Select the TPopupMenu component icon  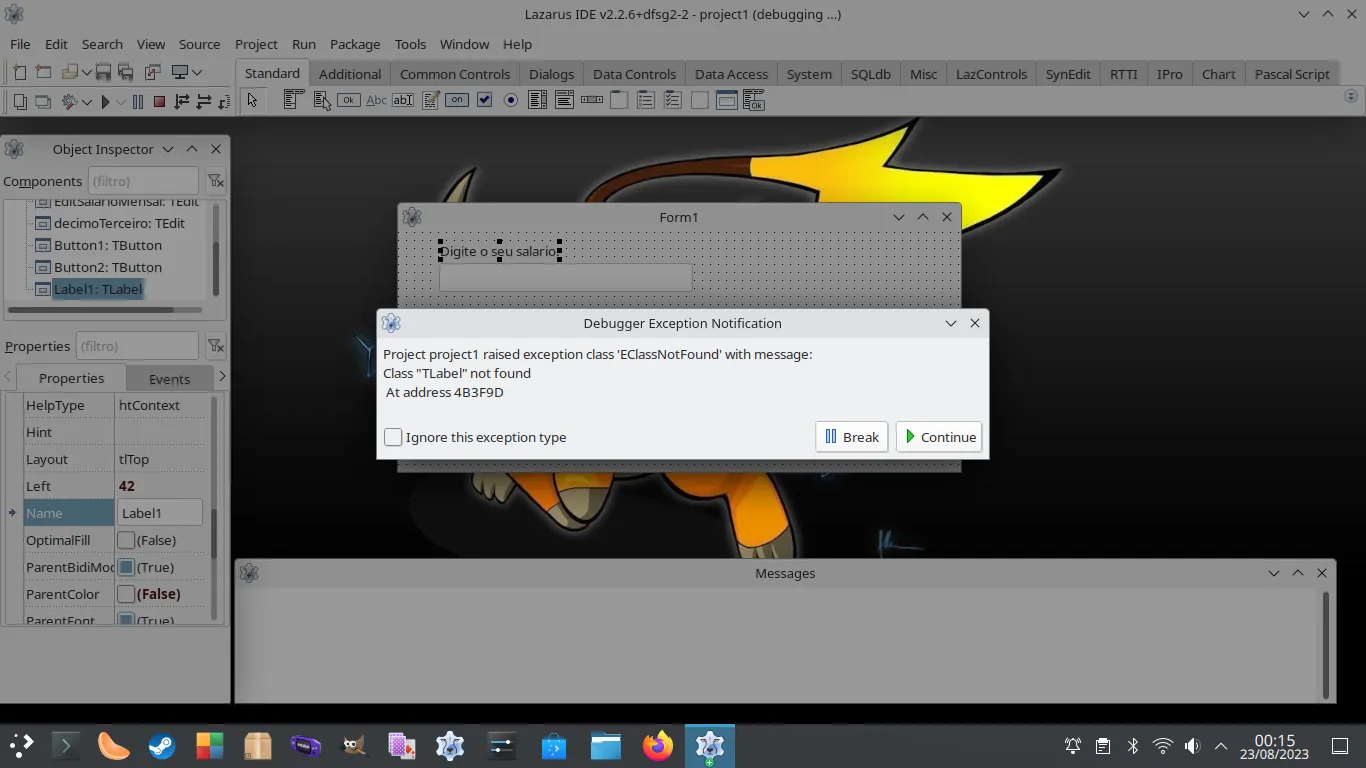[321, 100]
